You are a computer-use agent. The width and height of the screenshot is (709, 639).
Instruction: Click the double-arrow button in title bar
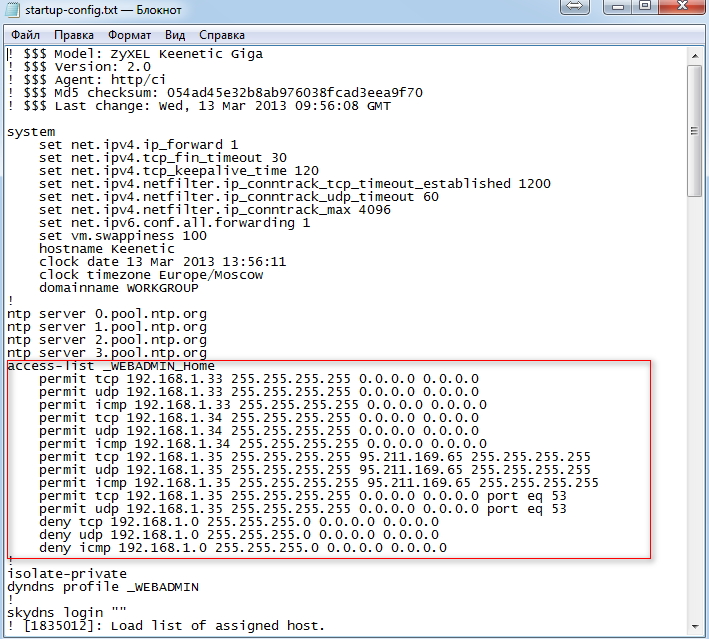(573, 7)
